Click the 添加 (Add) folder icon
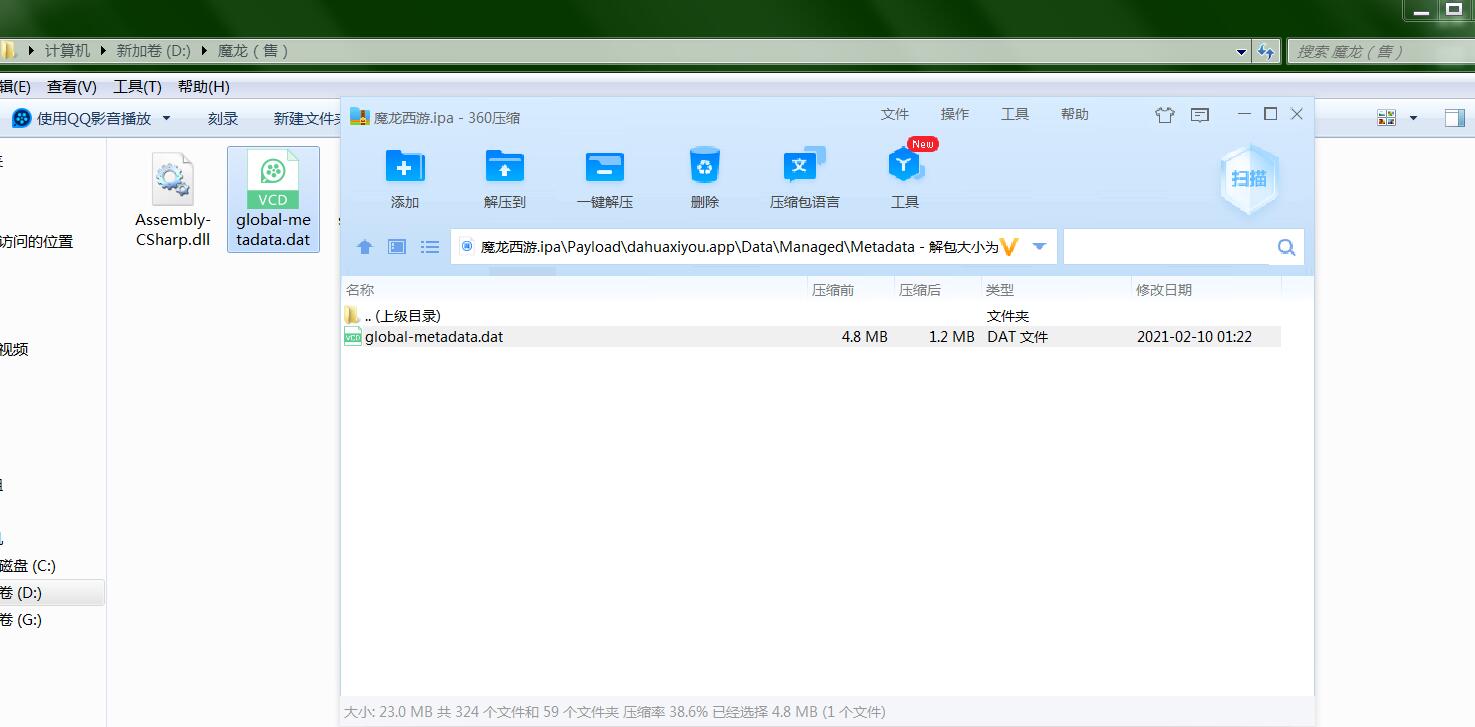The width and height of the screenshot is (1475, 727). [x=405, y=167]
